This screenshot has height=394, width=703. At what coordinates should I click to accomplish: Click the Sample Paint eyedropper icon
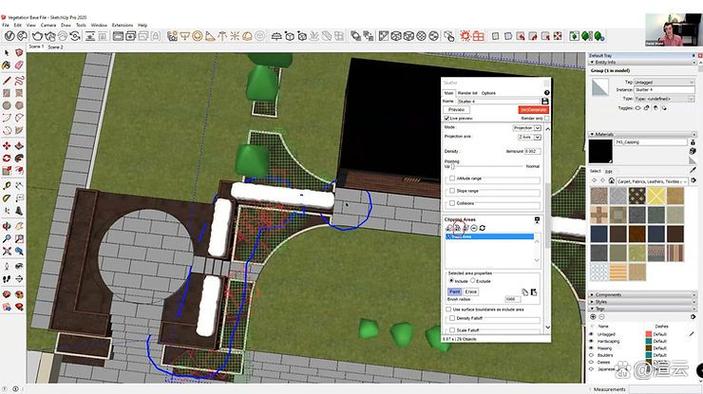coord(693,170)
